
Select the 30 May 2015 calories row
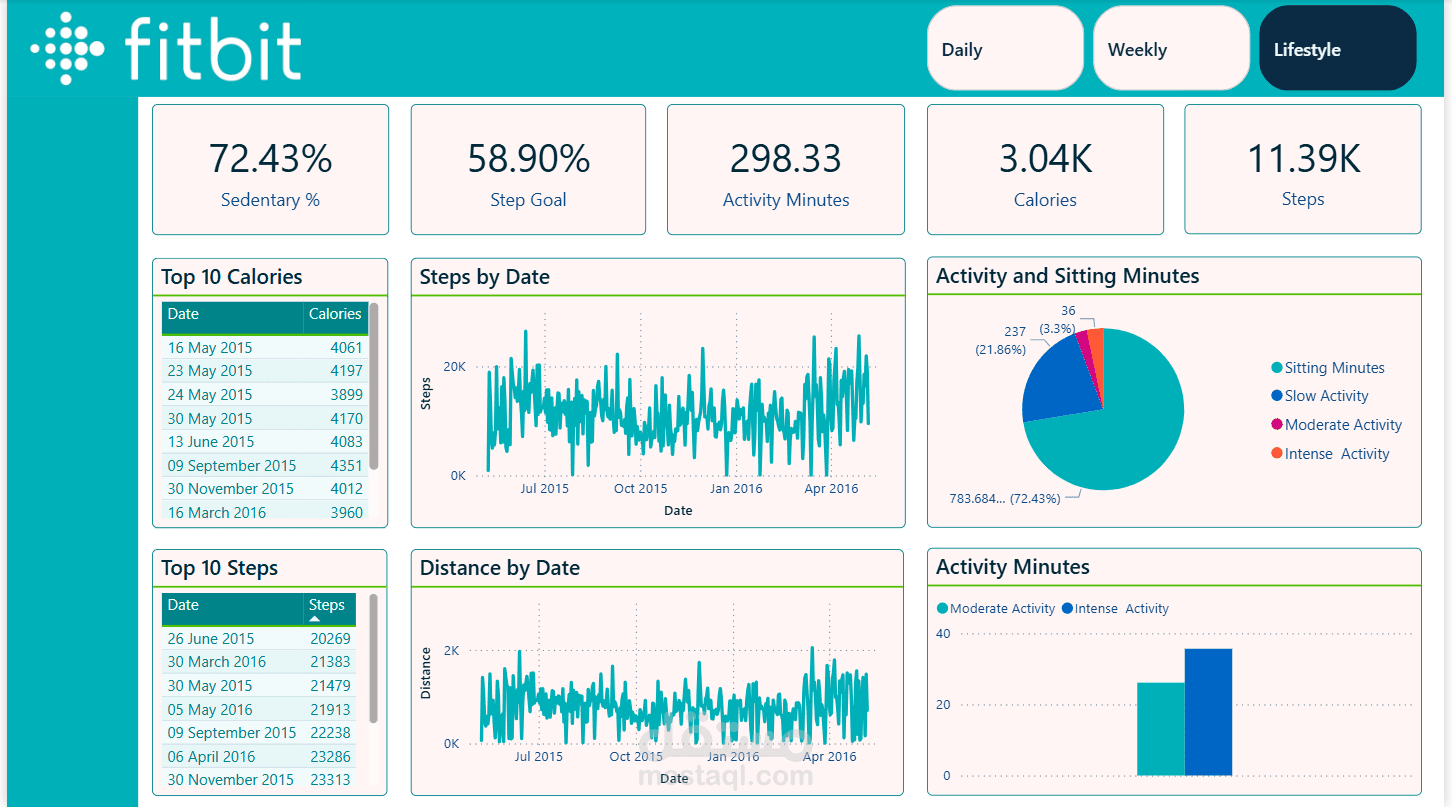click(265, 418)
